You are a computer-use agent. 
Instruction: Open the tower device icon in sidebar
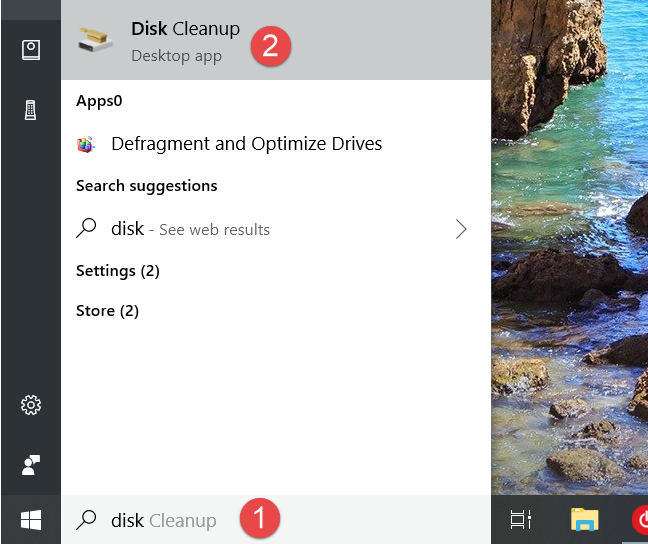coord(31,110)
